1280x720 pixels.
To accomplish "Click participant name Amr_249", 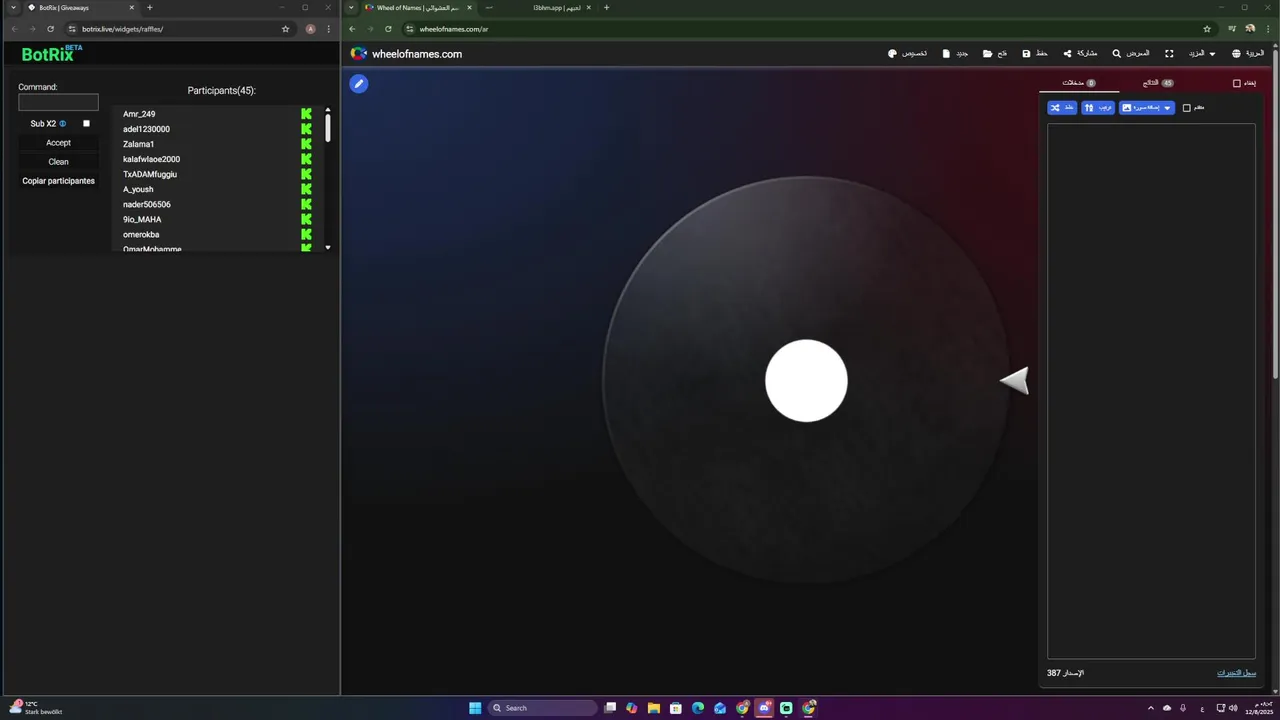I will click(x=139, y=114).
